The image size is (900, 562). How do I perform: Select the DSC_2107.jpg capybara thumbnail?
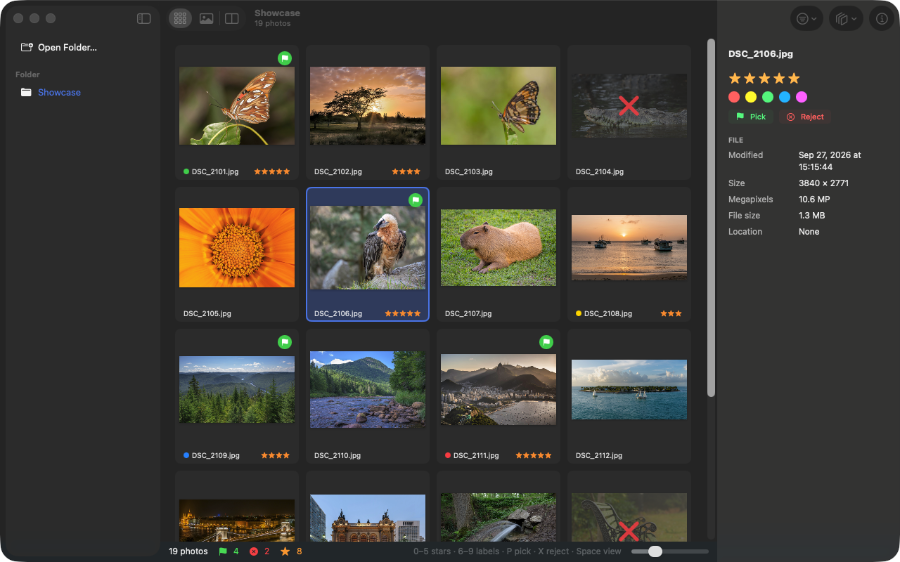coord(498,248)
